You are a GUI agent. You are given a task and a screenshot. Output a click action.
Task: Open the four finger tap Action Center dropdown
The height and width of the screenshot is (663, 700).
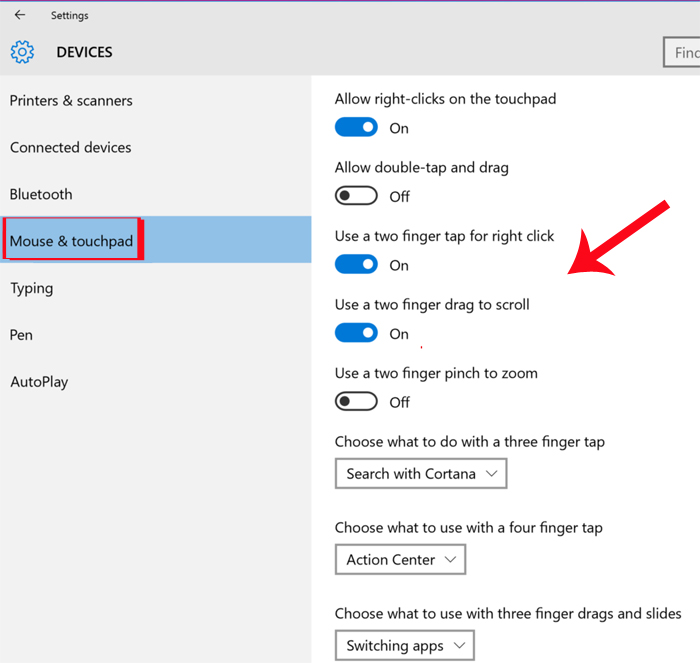pos(400,560)
